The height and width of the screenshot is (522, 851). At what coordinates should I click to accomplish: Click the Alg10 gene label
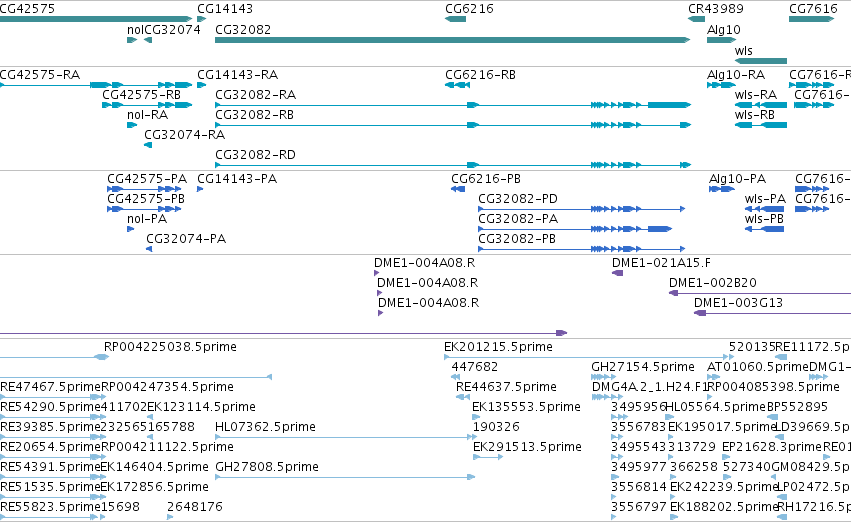coord(723,30)
